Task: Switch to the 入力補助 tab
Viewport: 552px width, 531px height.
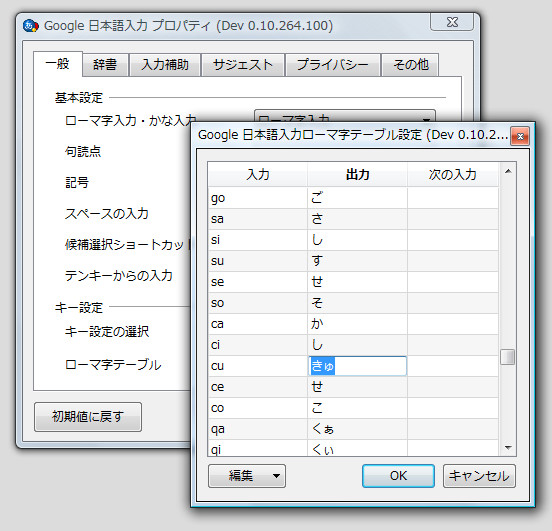Action: click(x=165, y=65)
